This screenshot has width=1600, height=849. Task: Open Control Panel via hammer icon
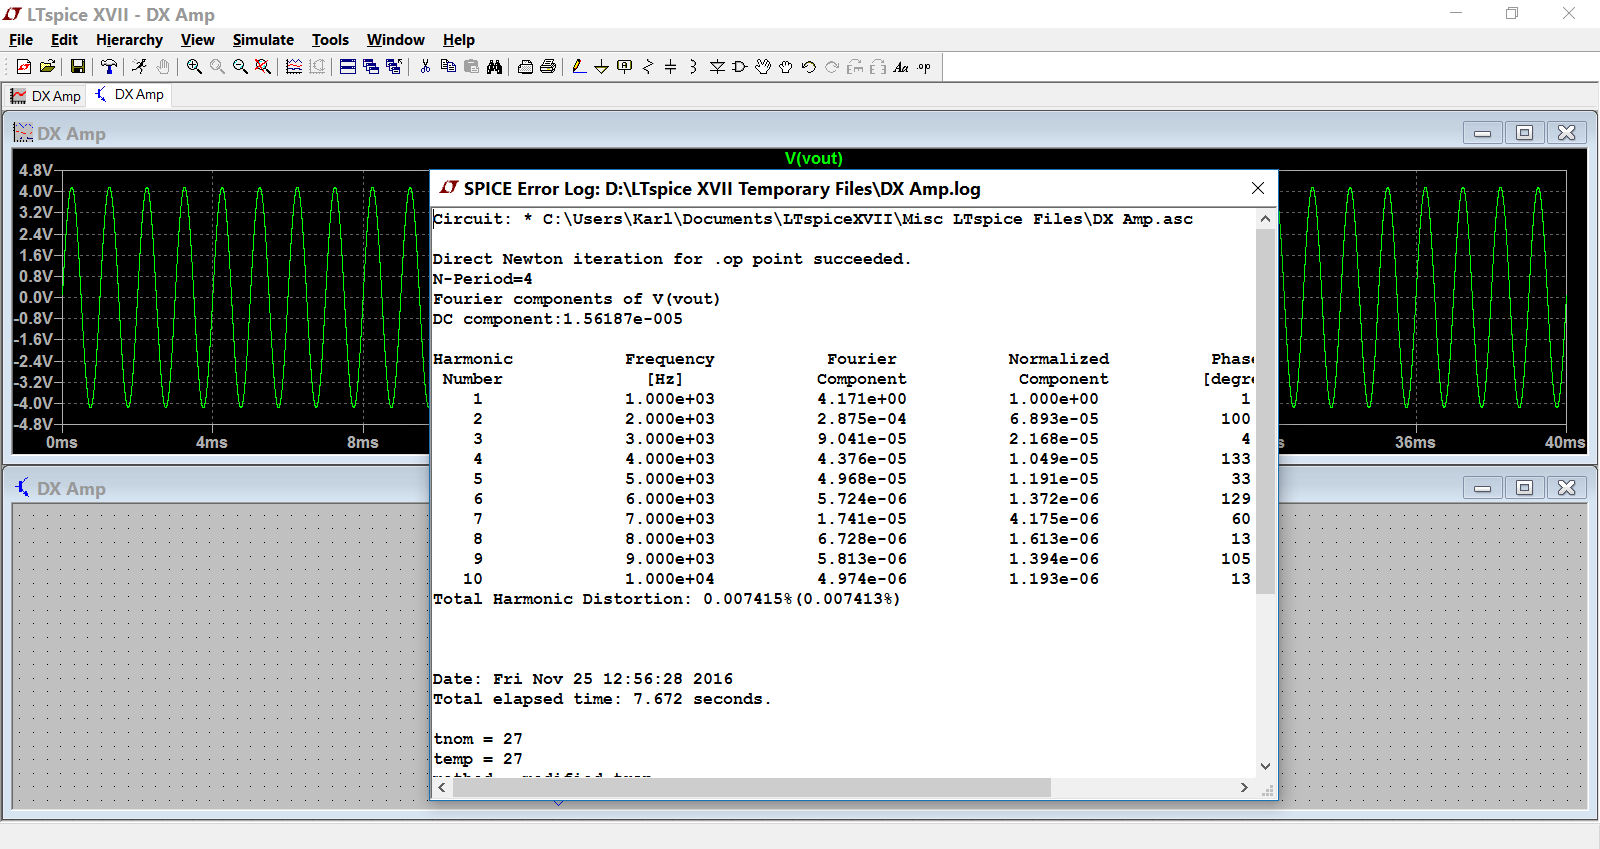click(x=109, y=67)
